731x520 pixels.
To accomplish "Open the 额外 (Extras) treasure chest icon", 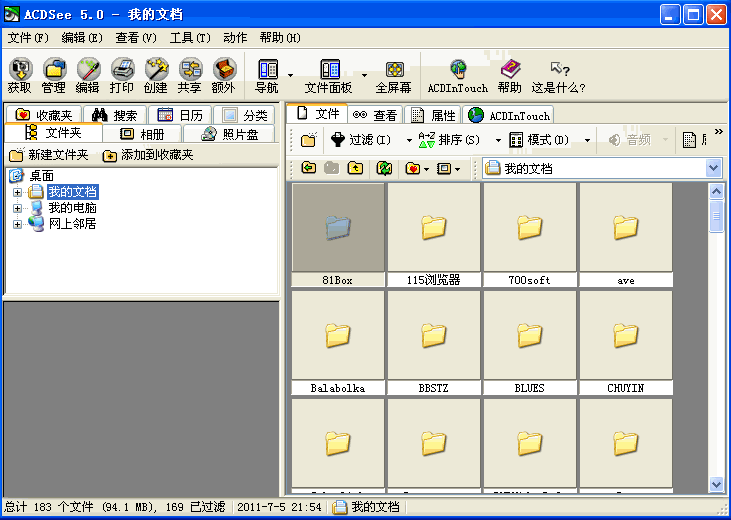I will (x=224, y=76).
